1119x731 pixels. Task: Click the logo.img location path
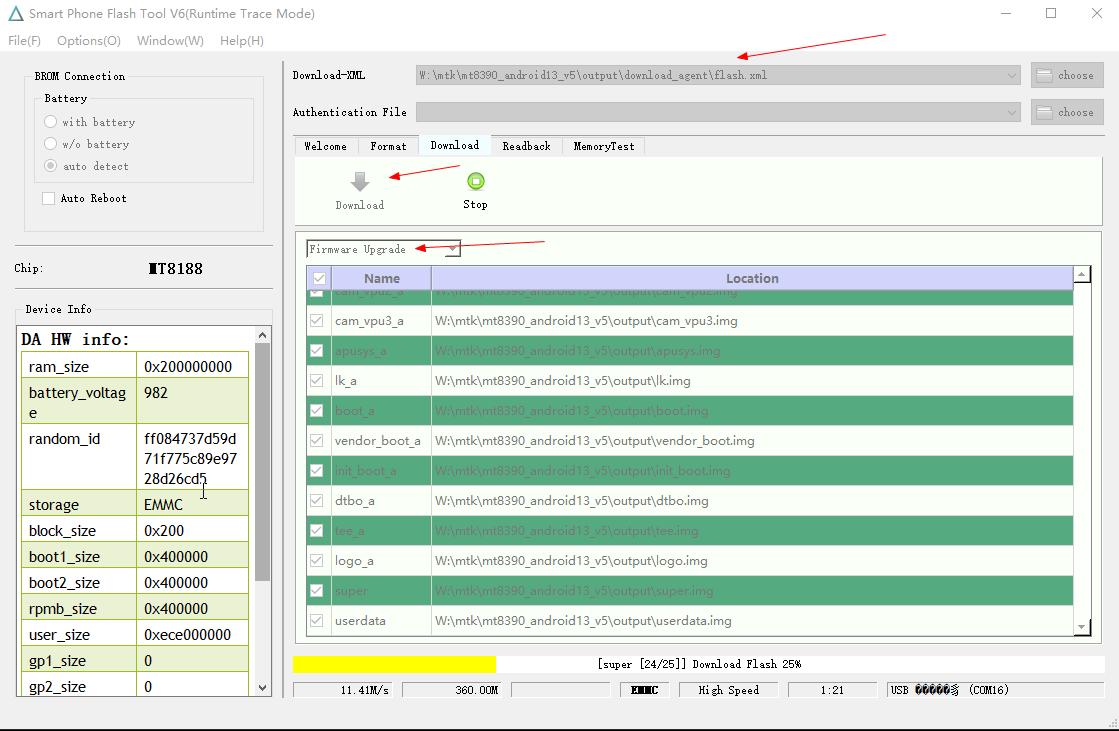pyautogui.click(x=571, y=560)
